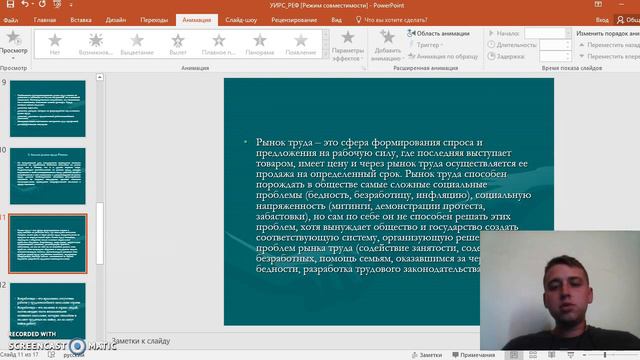Click the zoom slider in status bar

click(605, 355)
